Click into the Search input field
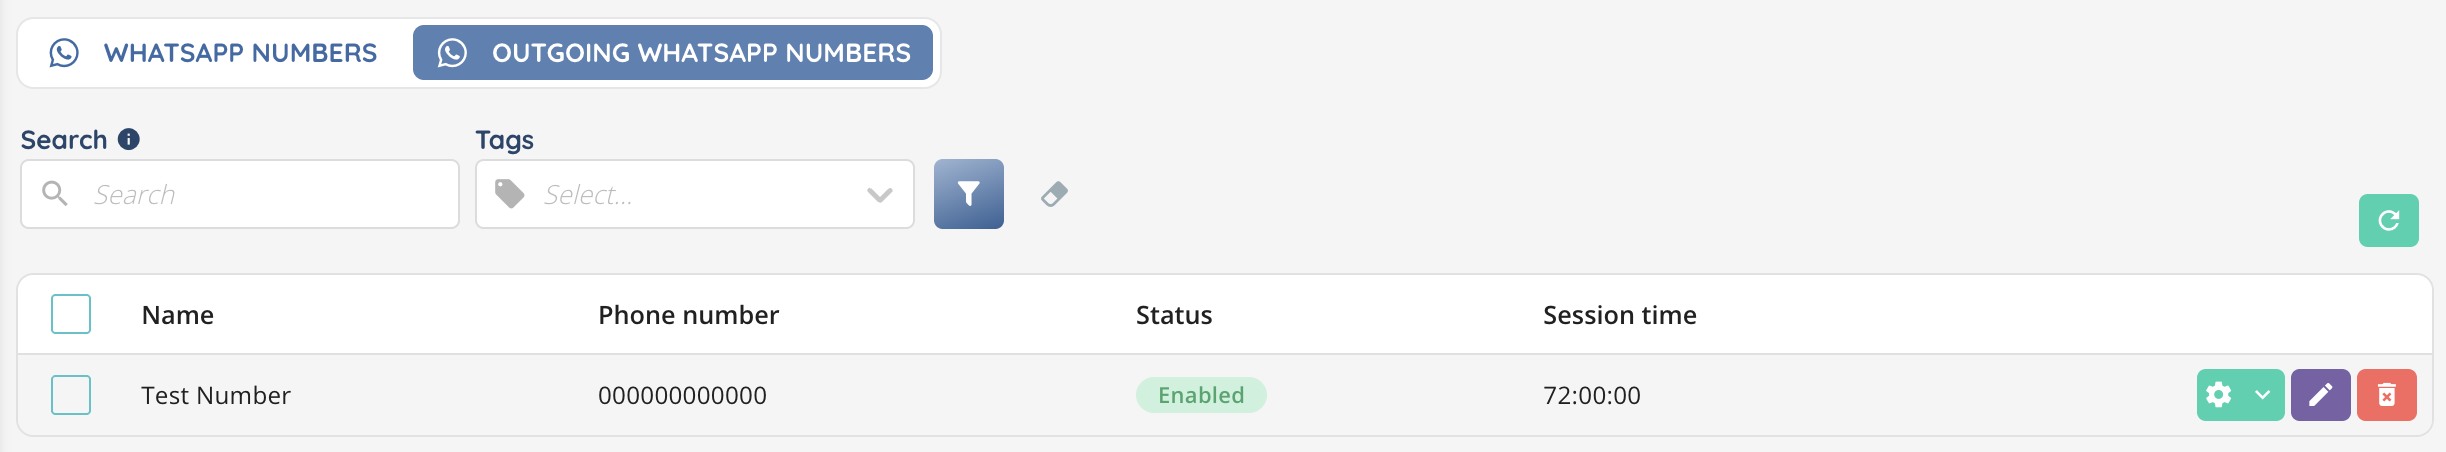The width and height of the screenshot is (2446, 452). click(x=265, y=194)
